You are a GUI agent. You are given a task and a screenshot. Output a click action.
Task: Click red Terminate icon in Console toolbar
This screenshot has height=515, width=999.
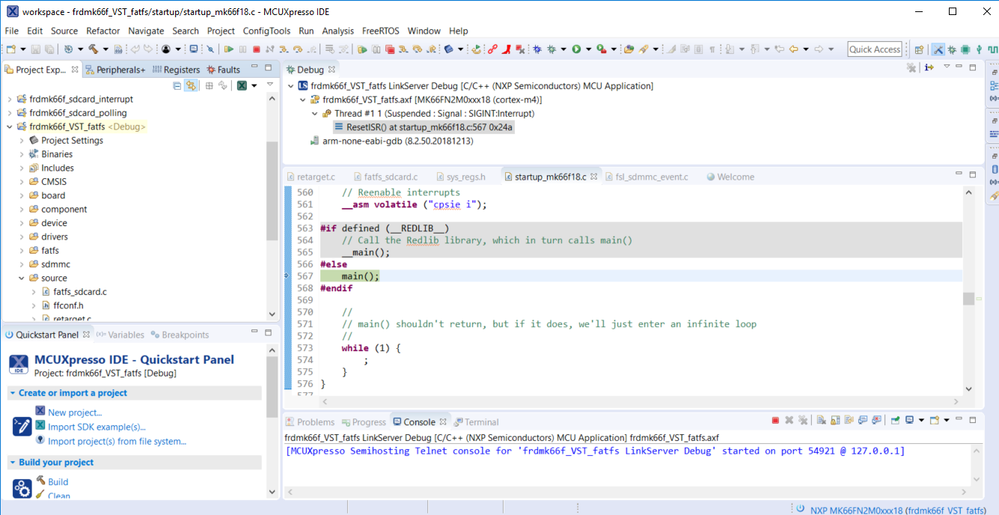pos(775,421)
